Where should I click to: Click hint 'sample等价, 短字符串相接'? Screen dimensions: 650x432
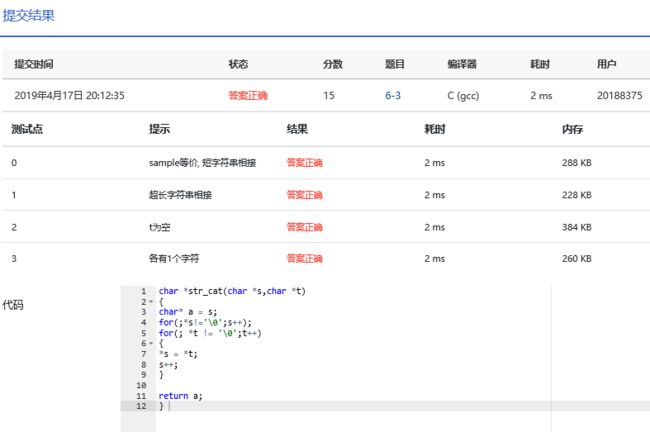point(202,163)
